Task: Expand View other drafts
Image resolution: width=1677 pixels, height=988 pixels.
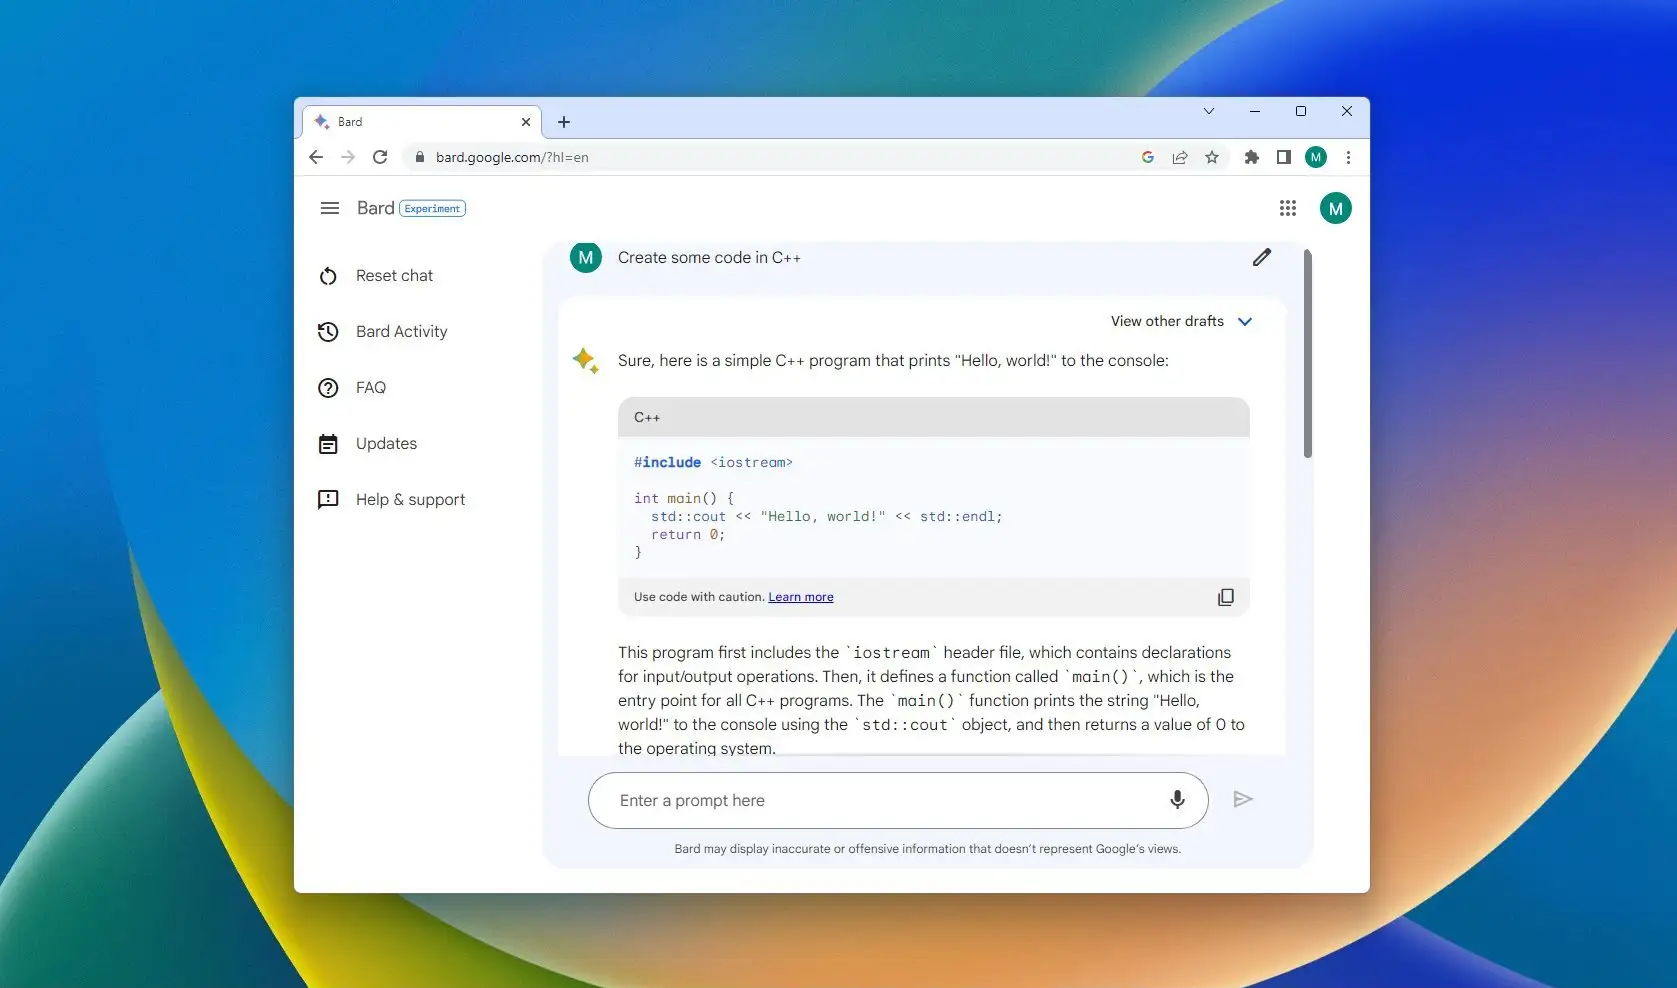Action: pos(1181,321)
